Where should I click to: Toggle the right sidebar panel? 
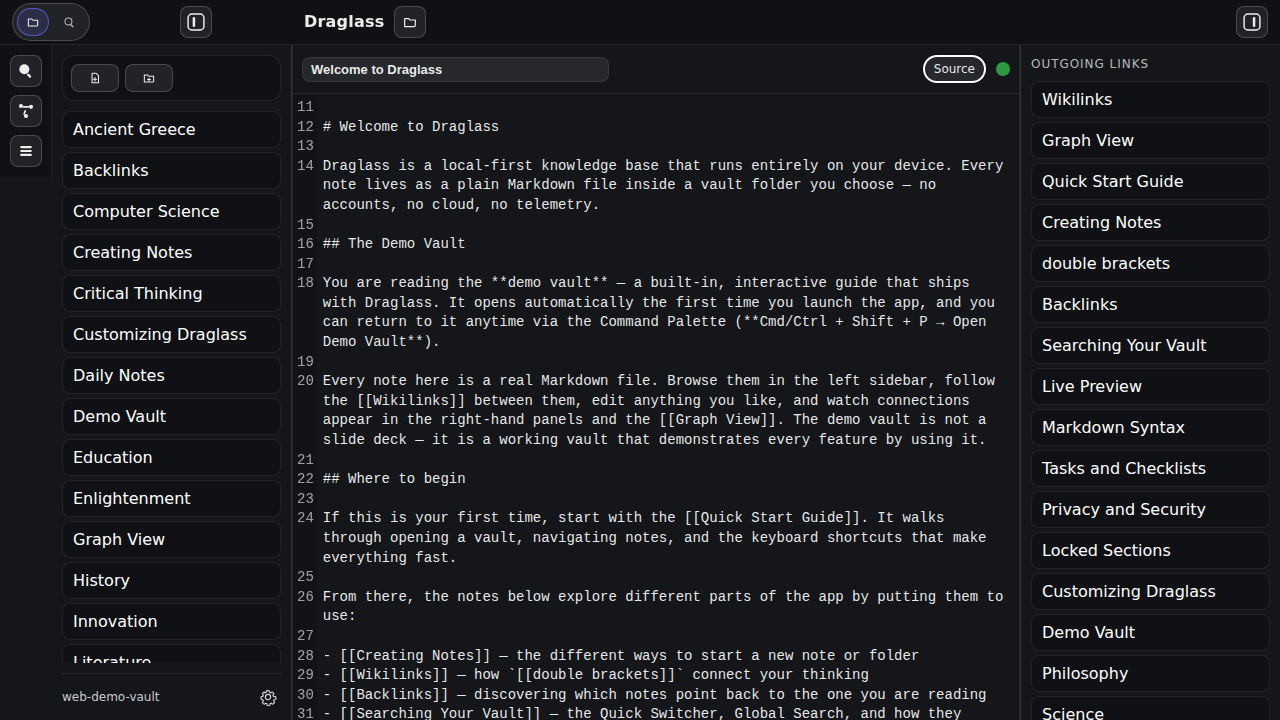1252,22
